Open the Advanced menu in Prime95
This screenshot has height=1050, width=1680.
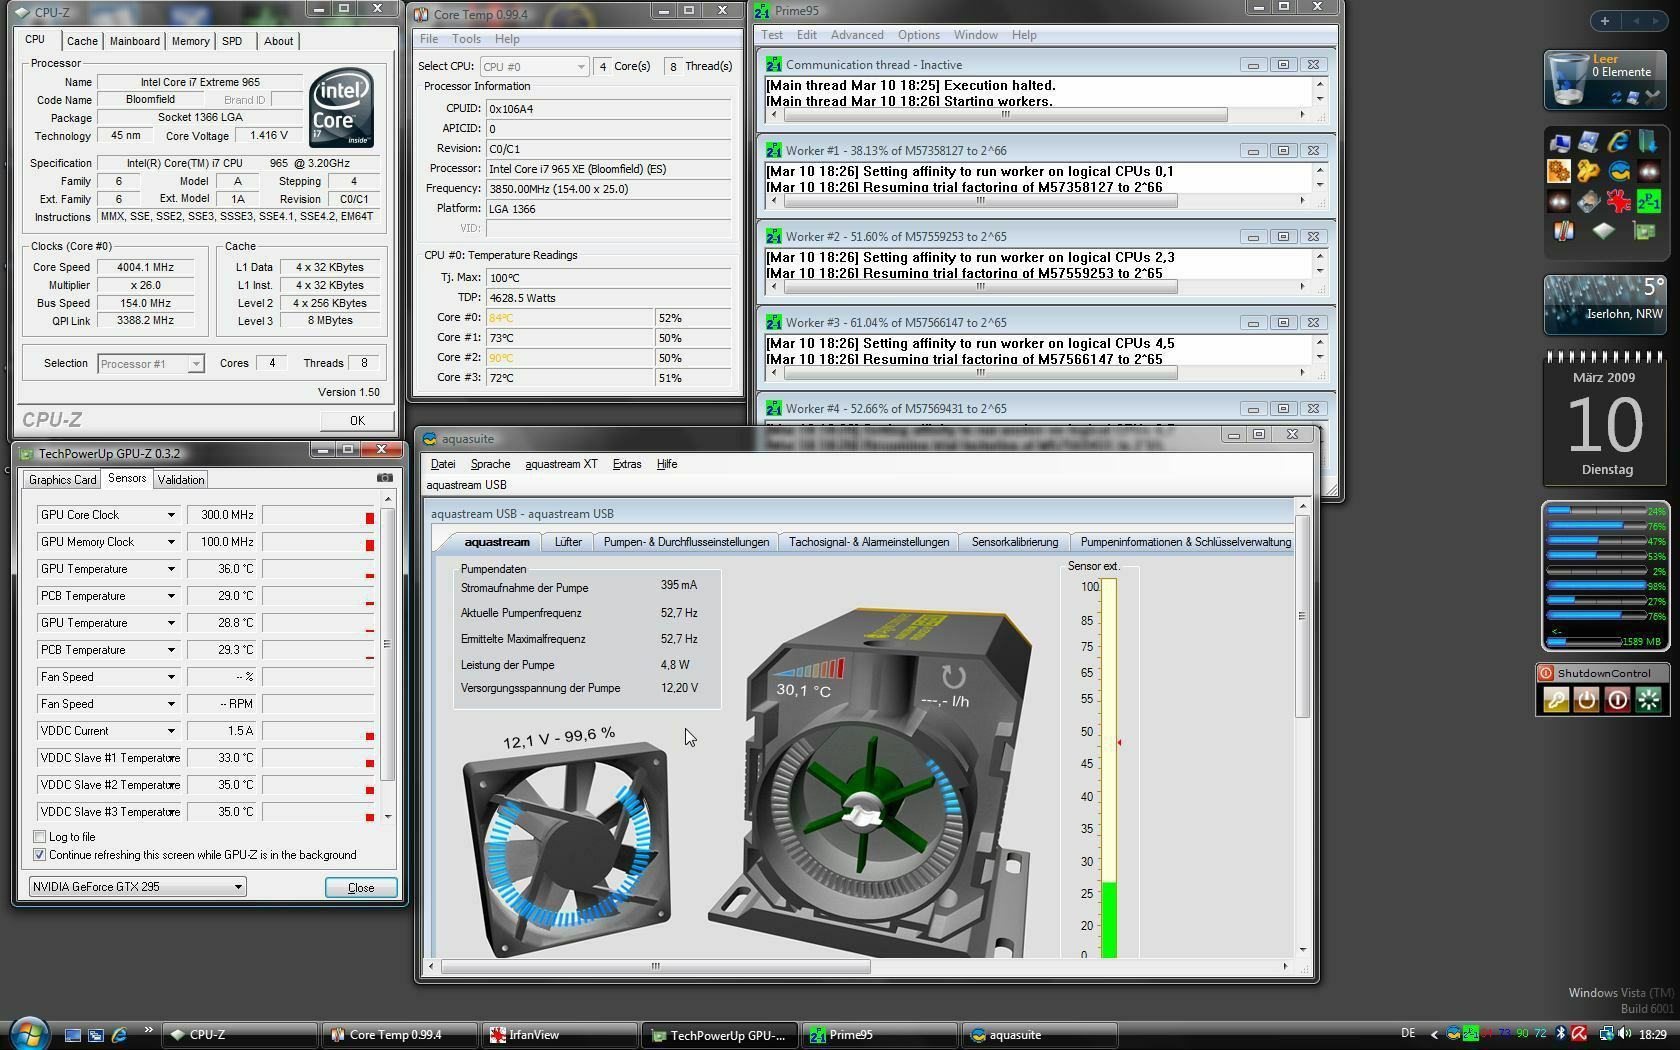[856, 35]
